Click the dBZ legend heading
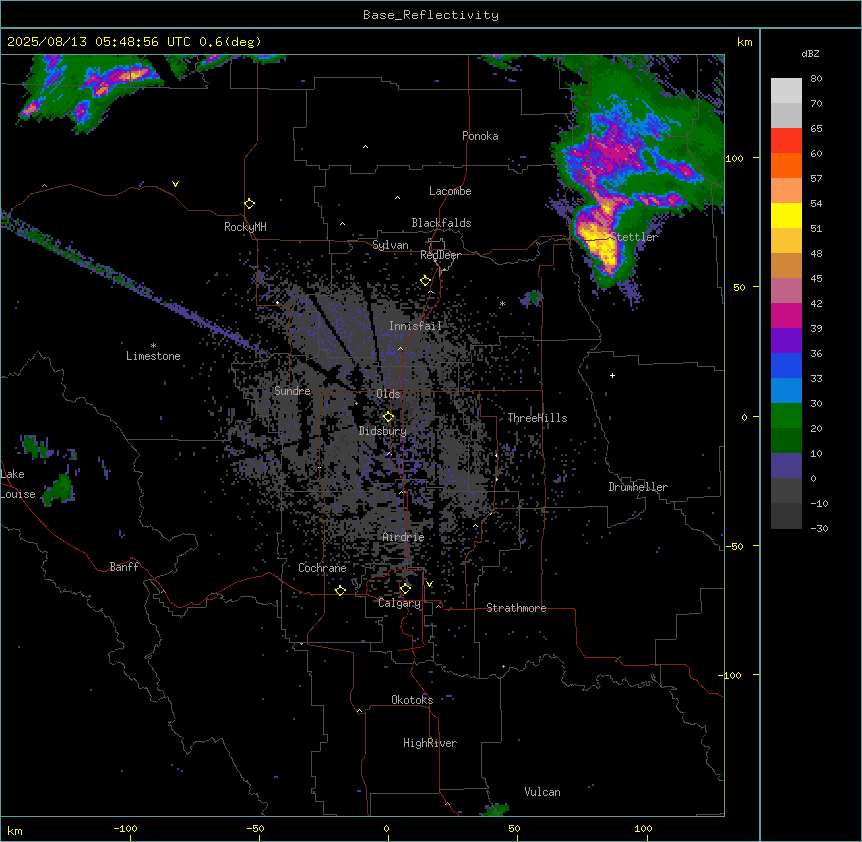The image size is (862, 842). [x=810, y=54]
